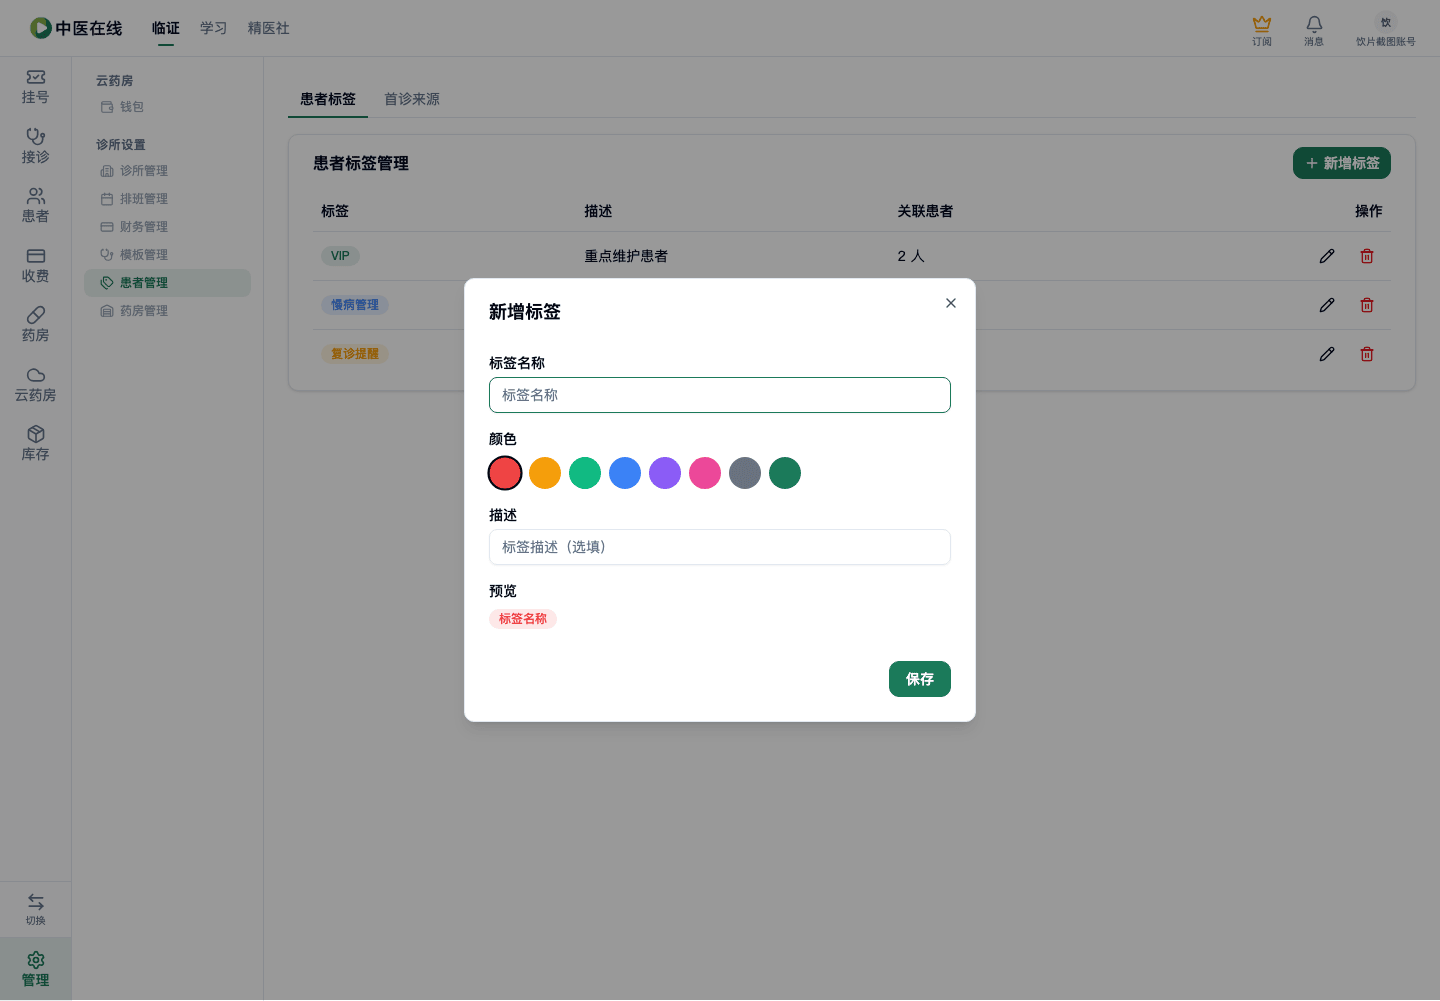Switch to the 精医社 top tab
The image size is (1440, 1001).
pos(269,28)
